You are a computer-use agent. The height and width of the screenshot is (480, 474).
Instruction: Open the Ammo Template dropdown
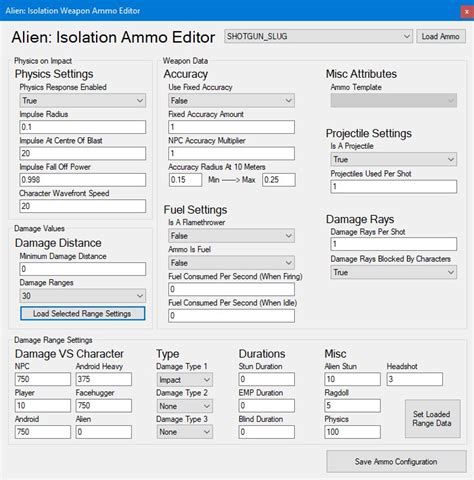point(394,100)
